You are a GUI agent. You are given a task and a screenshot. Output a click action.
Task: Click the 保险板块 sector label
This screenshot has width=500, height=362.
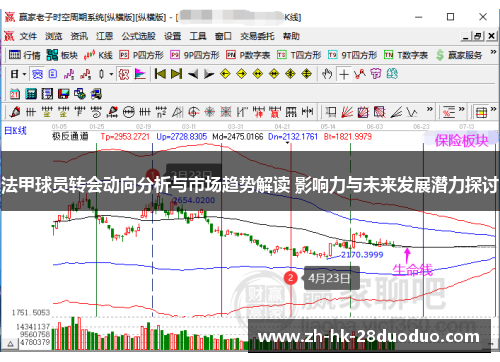[461, 141]
